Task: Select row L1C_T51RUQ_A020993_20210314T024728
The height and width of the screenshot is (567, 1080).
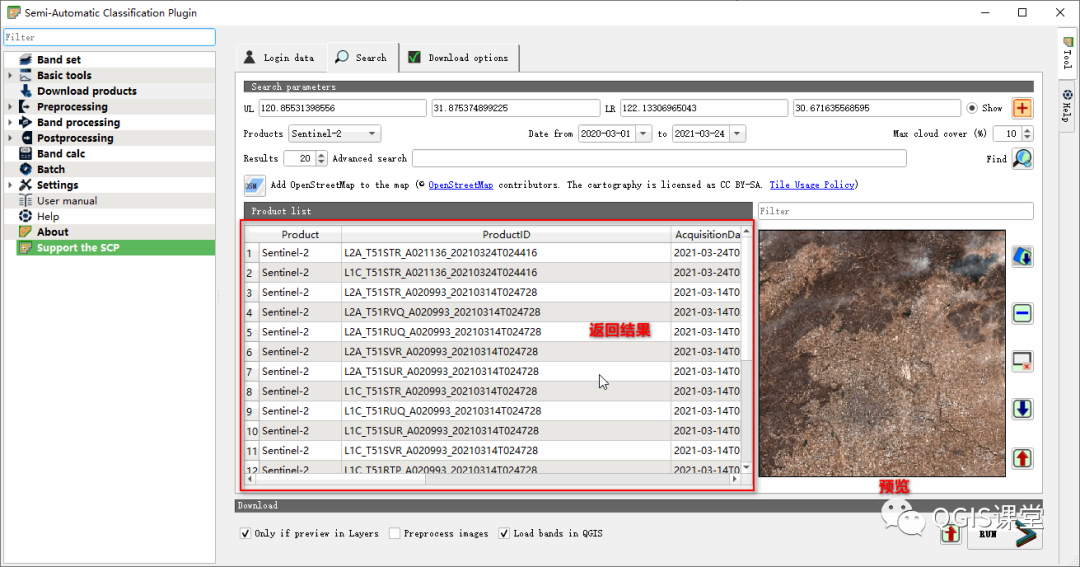Action: [x=492, y=411]
